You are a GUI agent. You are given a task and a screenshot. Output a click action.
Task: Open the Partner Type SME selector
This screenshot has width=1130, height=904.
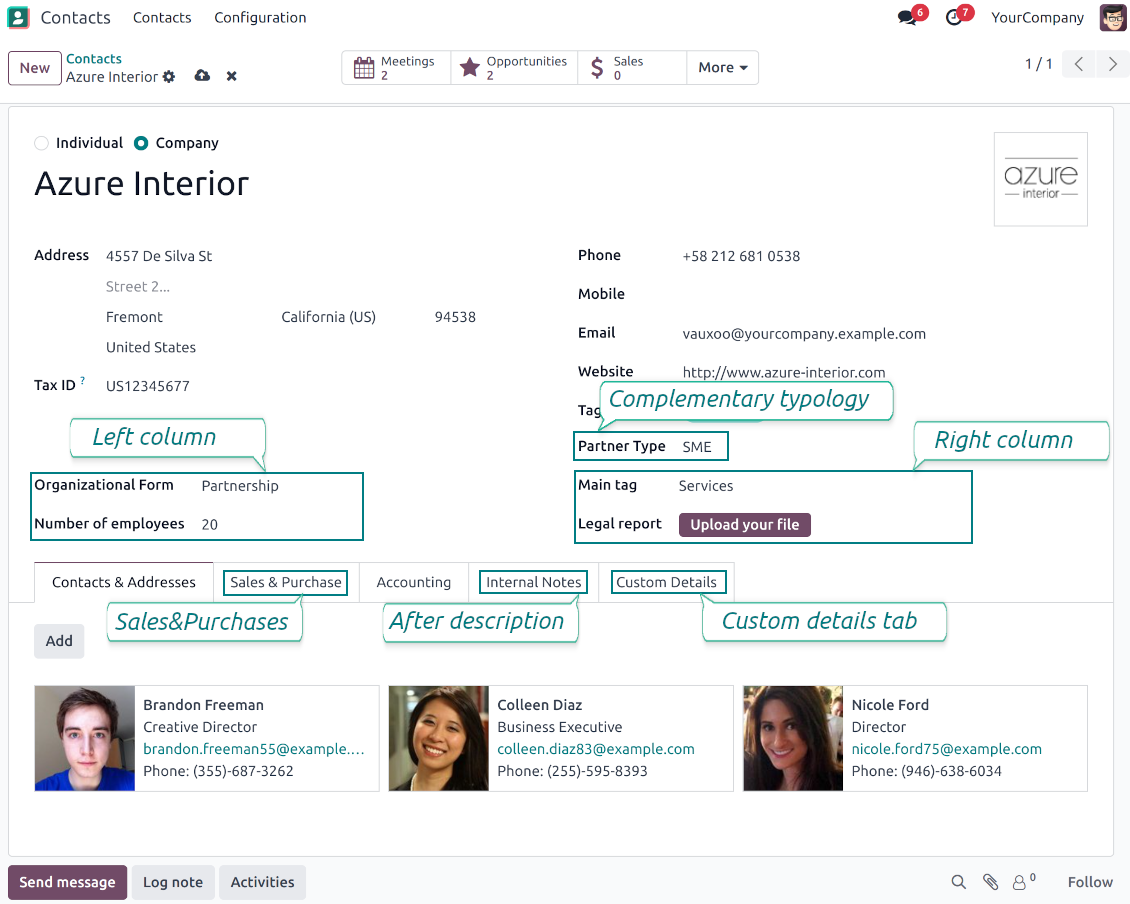tap(697, 447)
